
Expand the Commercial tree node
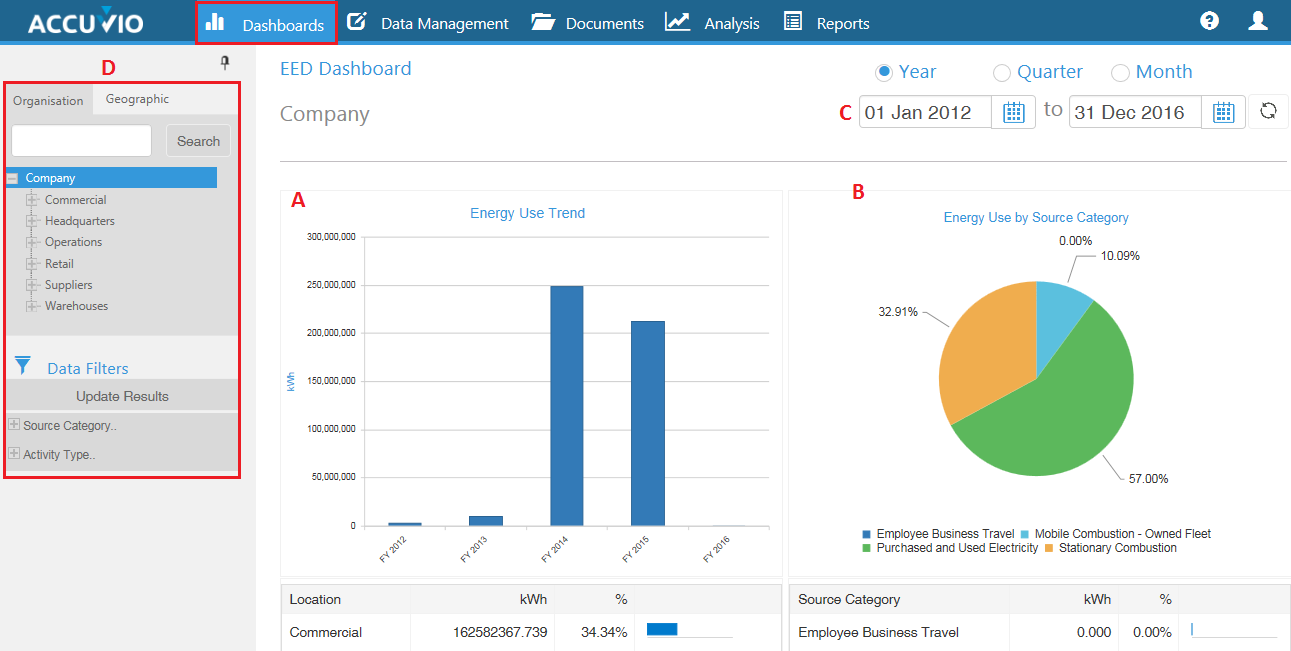pyautogui.click(x=33, y=199)
